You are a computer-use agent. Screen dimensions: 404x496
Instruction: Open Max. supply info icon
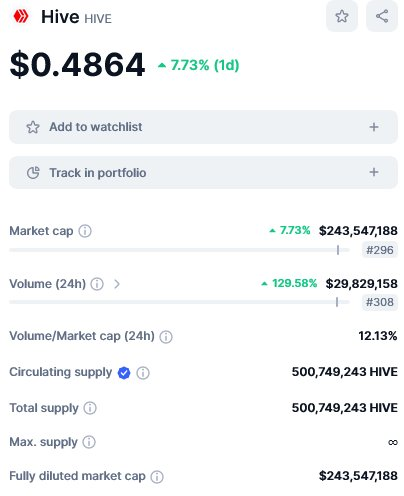tap(89, 442)
